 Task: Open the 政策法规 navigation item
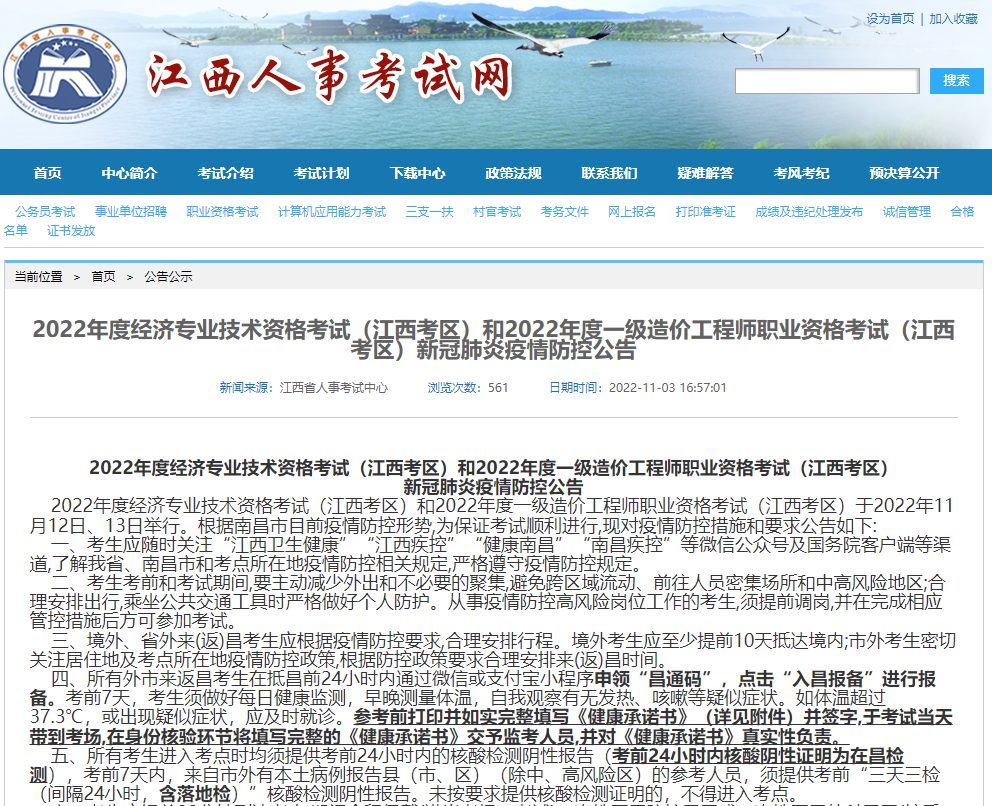click(x=513, y=173)
